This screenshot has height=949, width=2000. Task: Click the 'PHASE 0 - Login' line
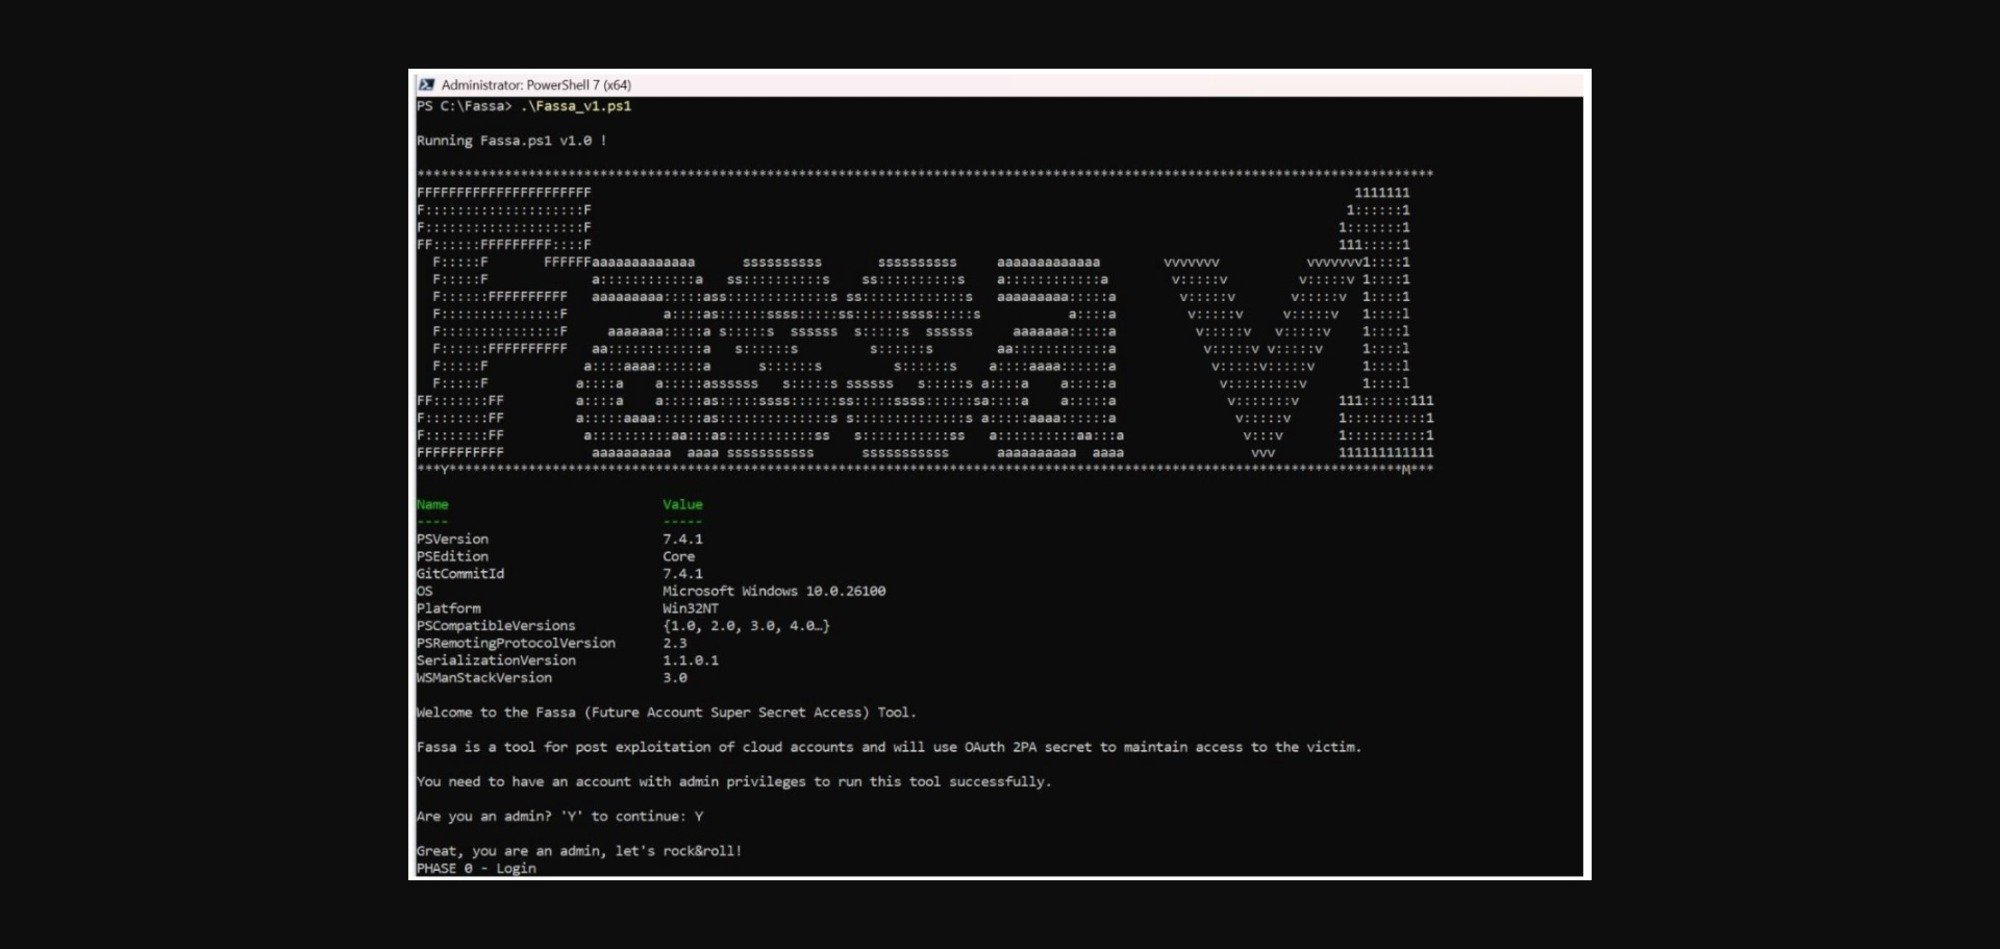click(x=476, y=868)
